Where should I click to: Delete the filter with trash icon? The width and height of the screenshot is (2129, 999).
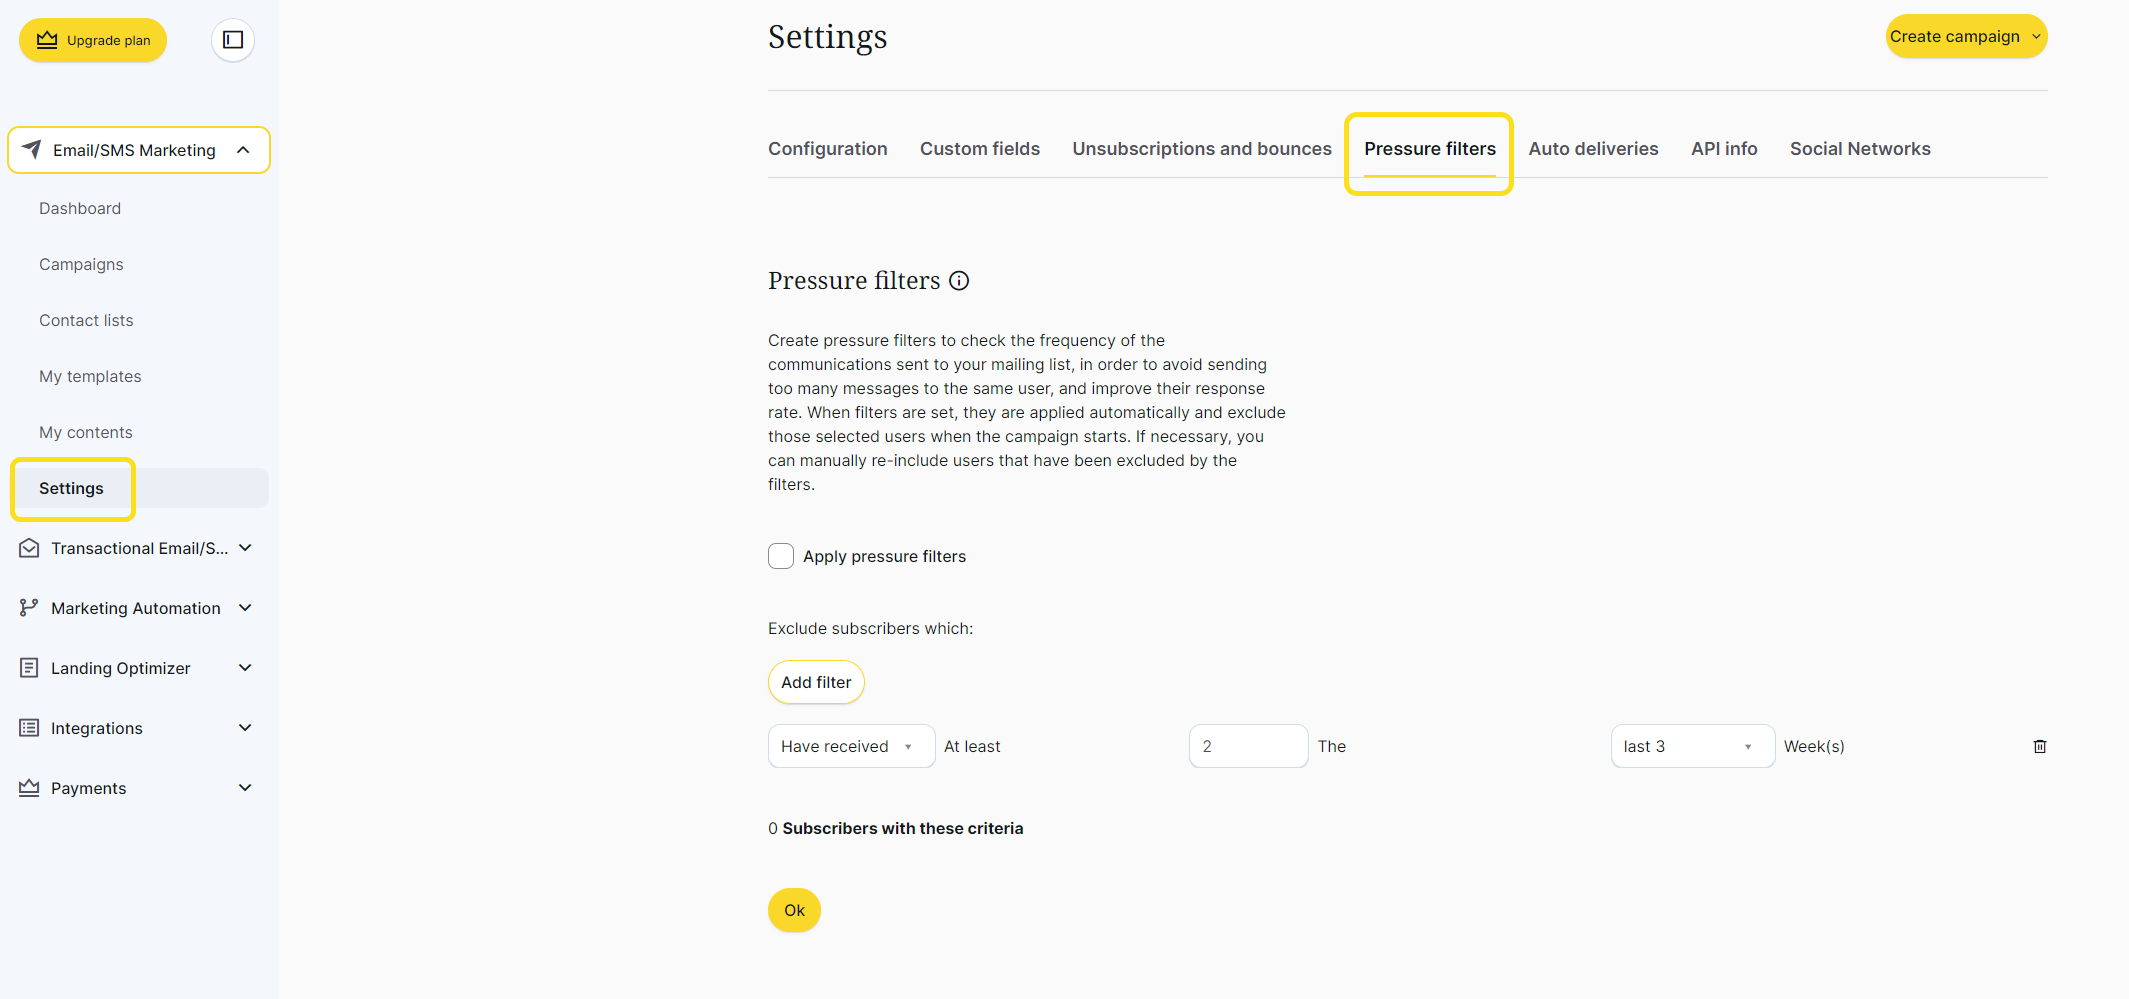[2040, 746]
